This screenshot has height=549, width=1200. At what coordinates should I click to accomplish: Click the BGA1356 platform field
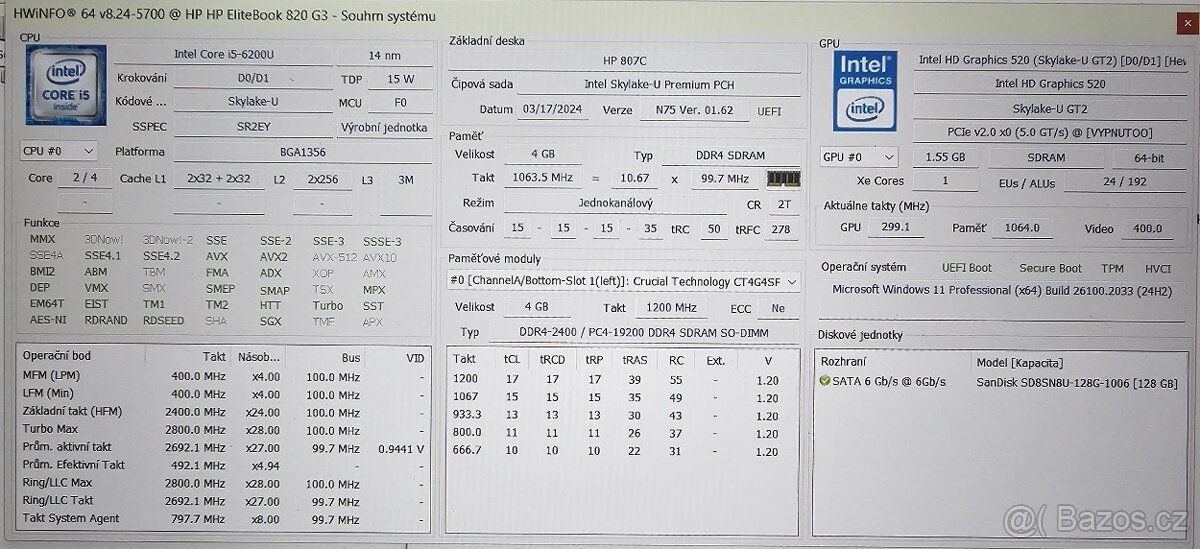[302, 152]
